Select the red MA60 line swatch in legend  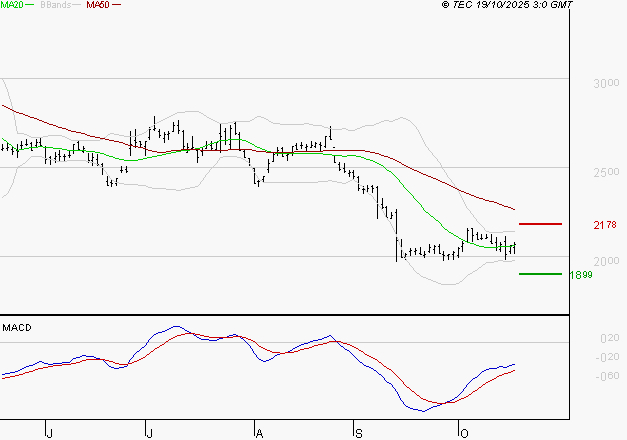coord(117,5)
